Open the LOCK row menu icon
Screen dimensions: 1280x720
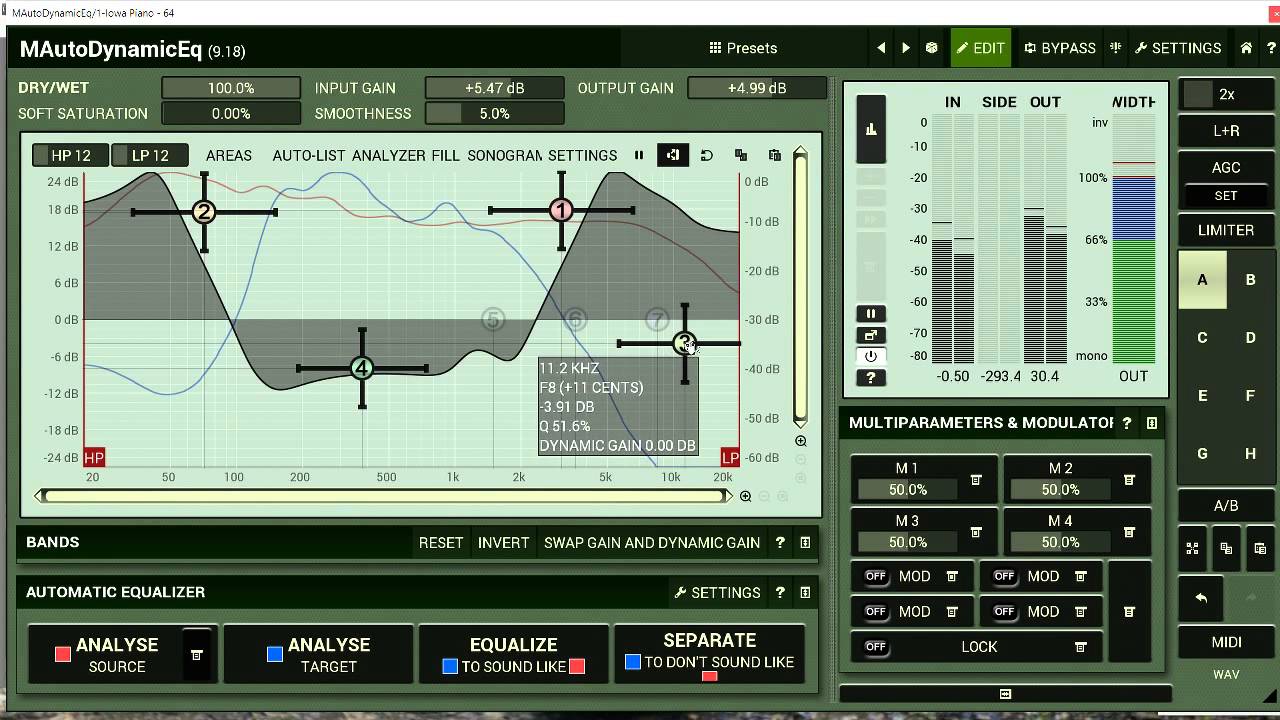[x=1081, y=647]
